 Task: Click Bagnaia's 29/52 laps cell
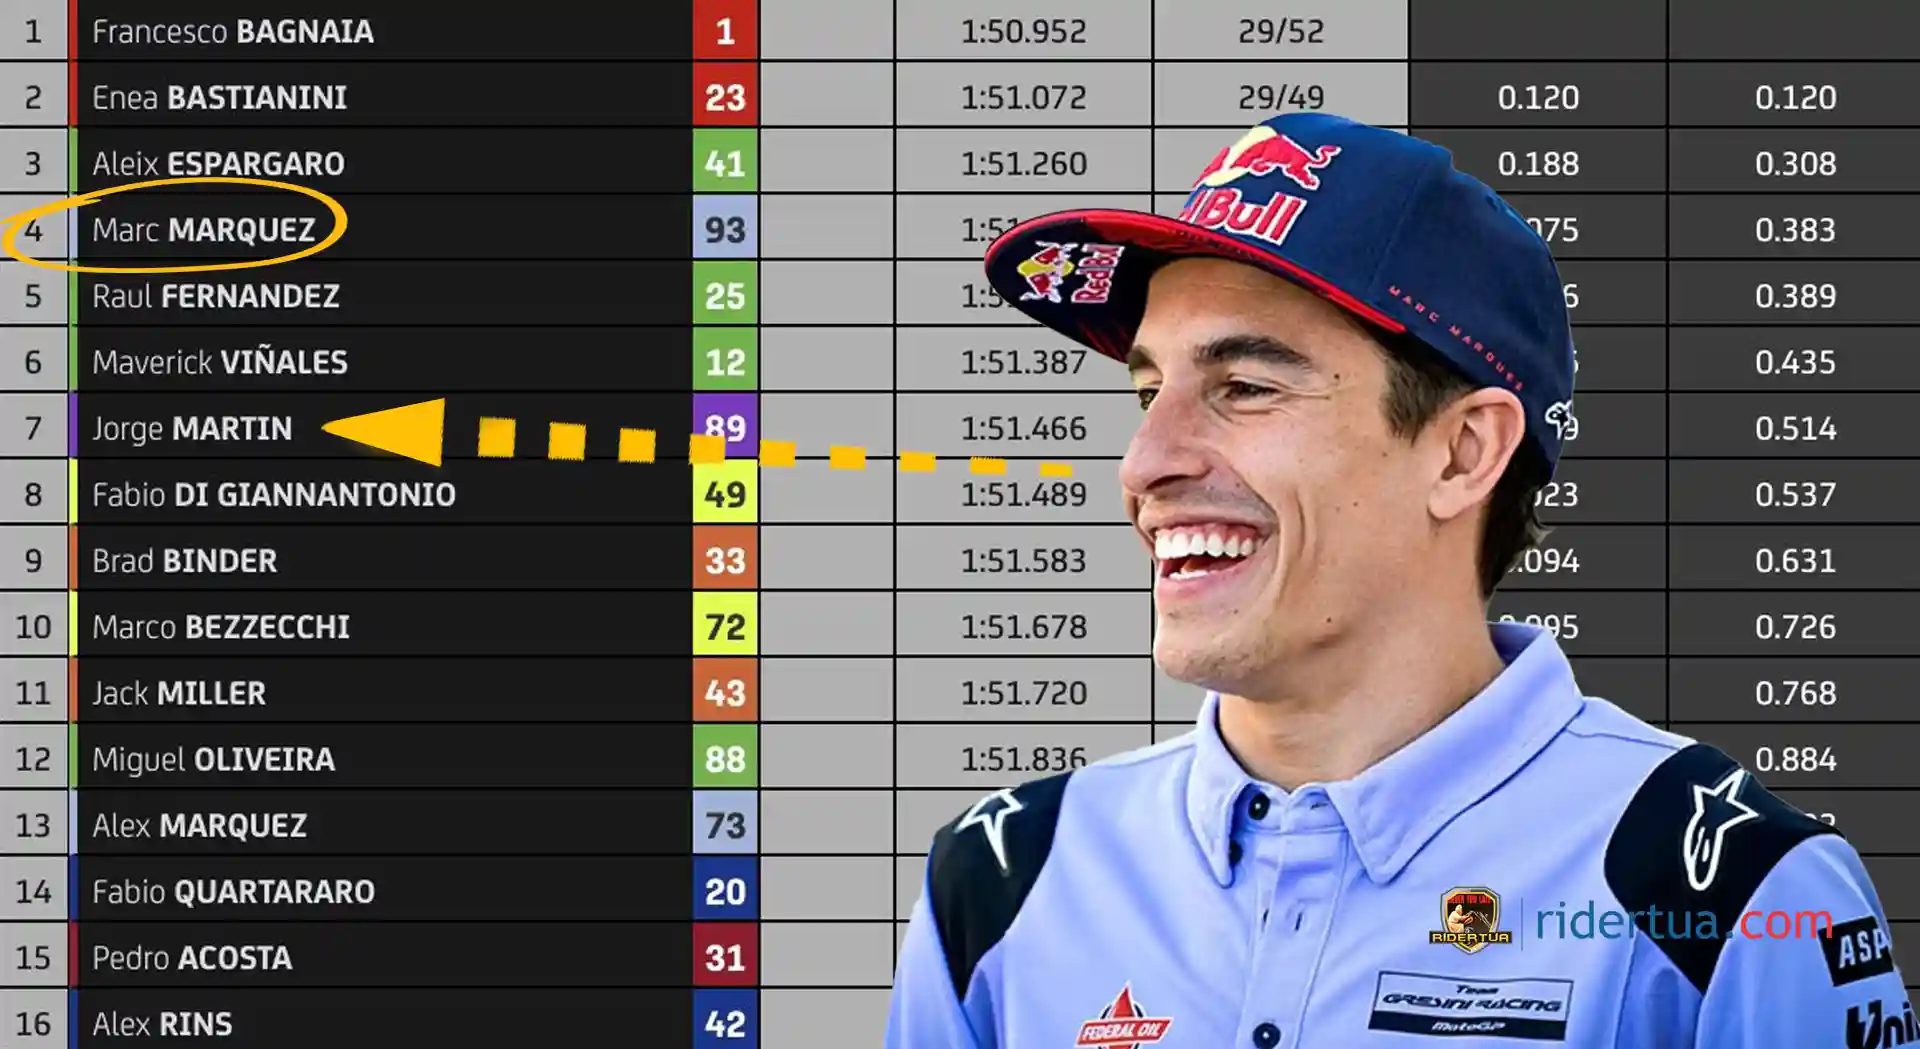(1280, 30)
